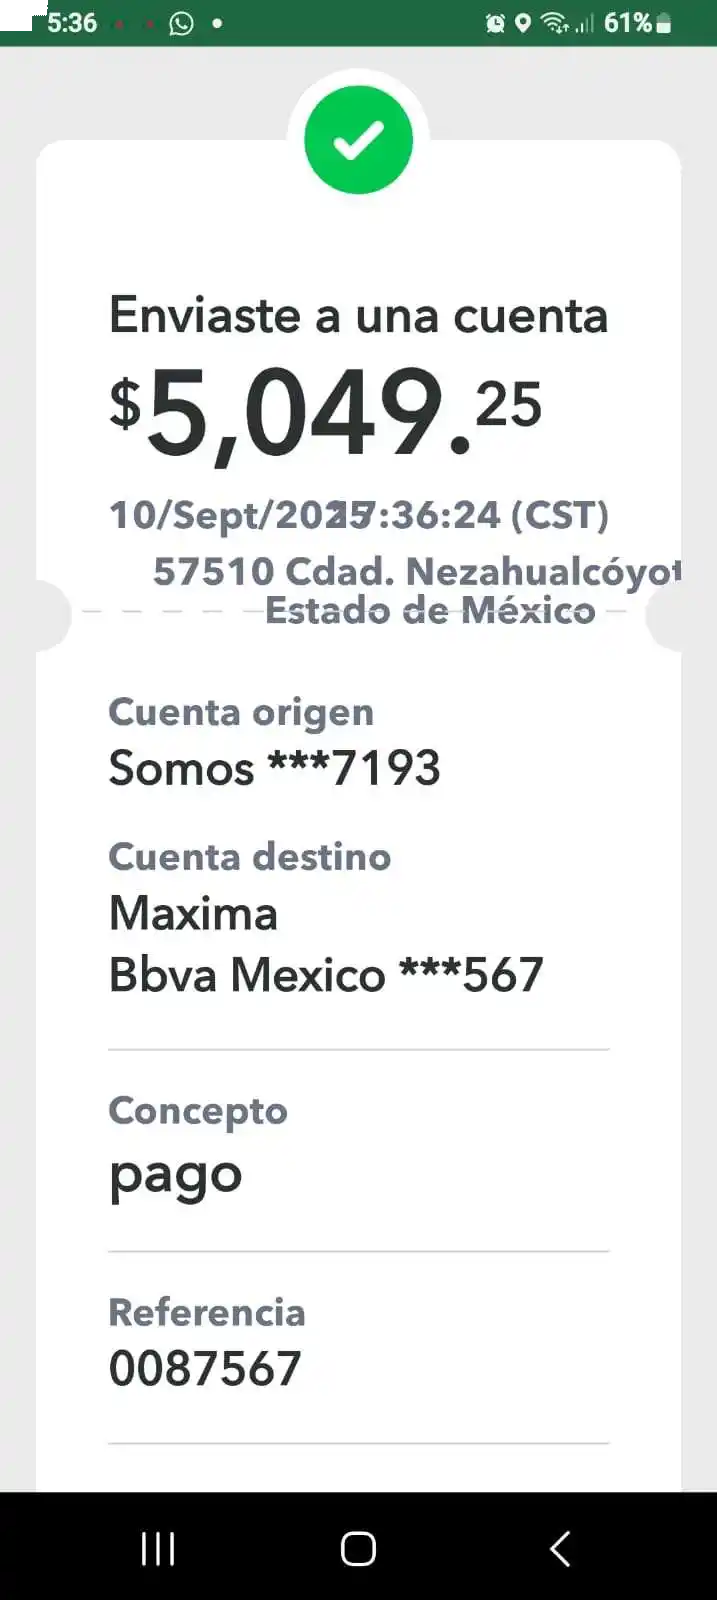Tap the reference number 0087567
Screen dimensions: 717x1600
[x=205, y=1368]
